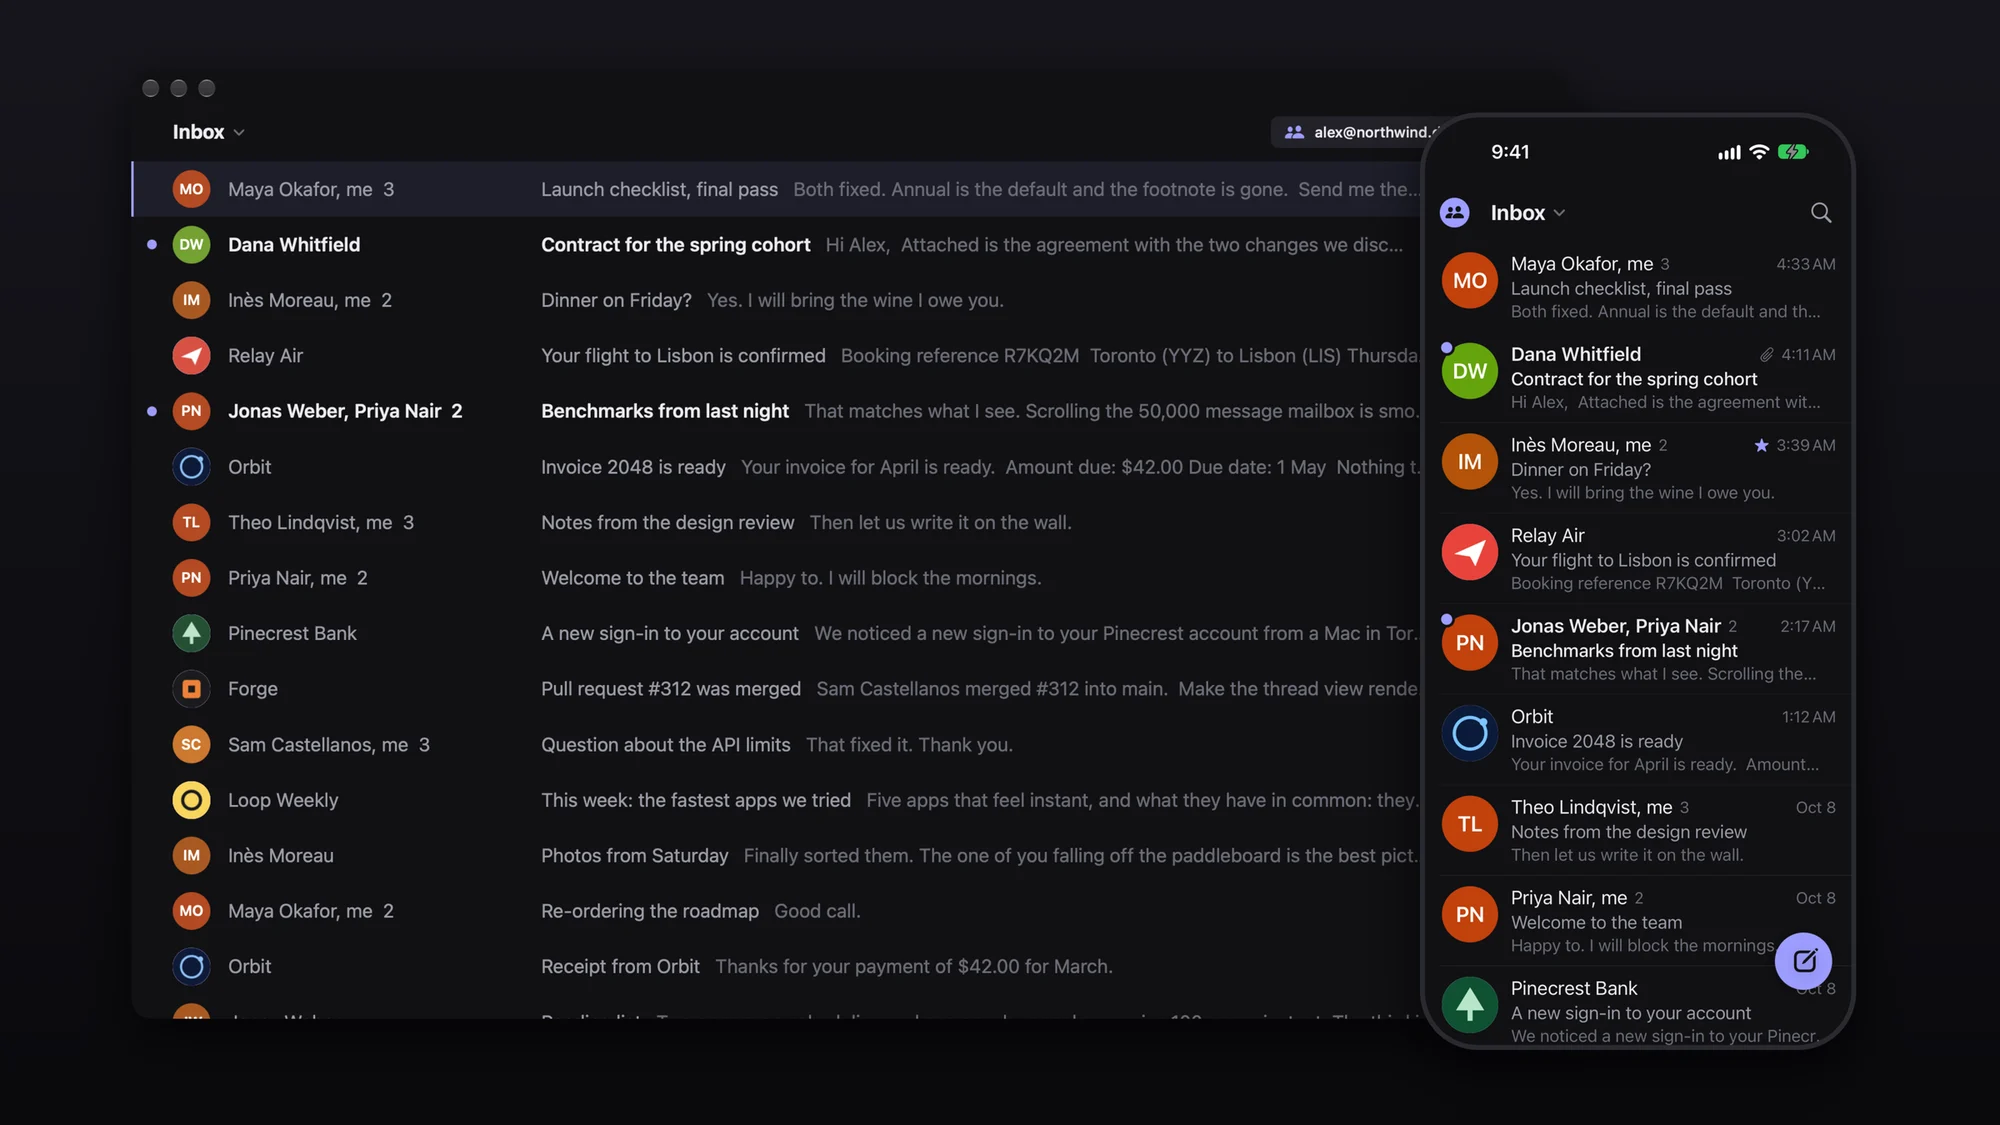The image size is (2000, 1125).
Task: Open desktop 'Benchmarks from last night' thread
Action: [x=777, y=411]
